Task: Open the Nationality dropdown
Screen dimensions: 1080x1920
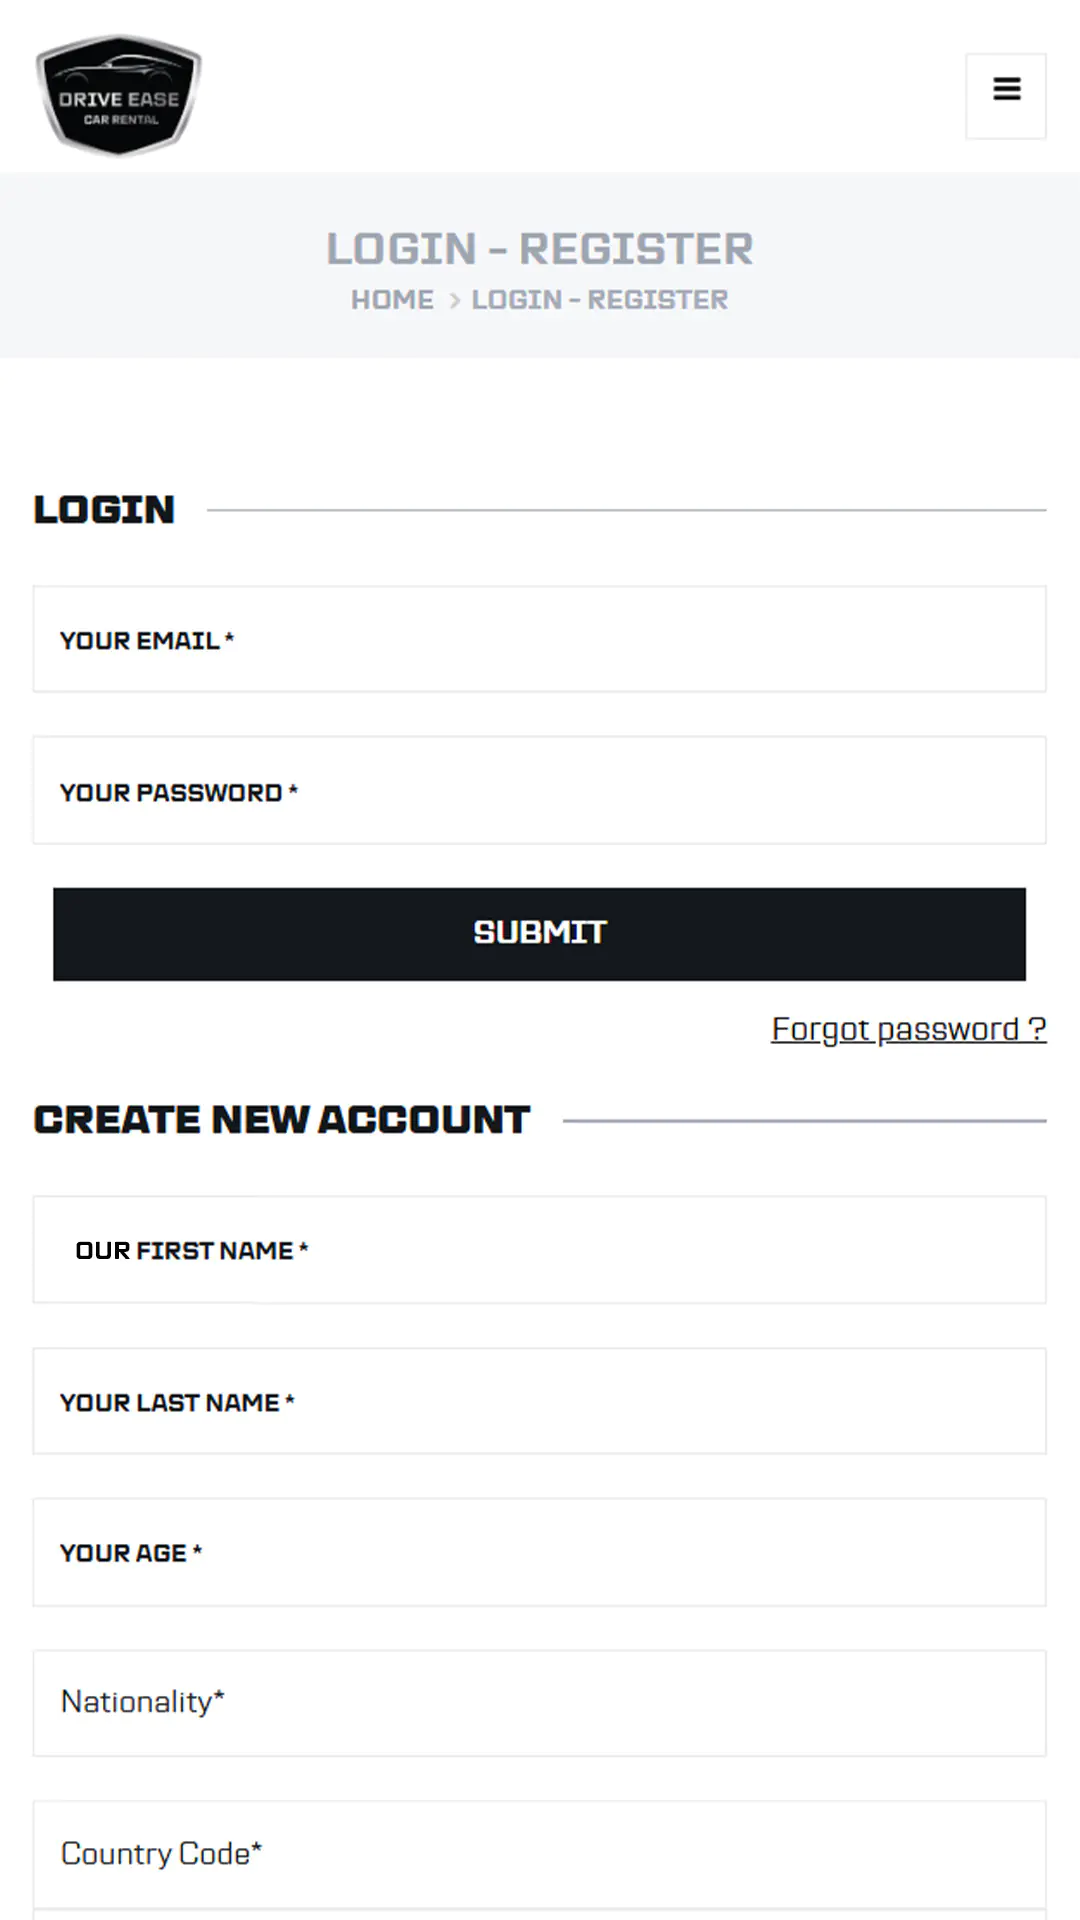Action: (x=540, y=1703)
